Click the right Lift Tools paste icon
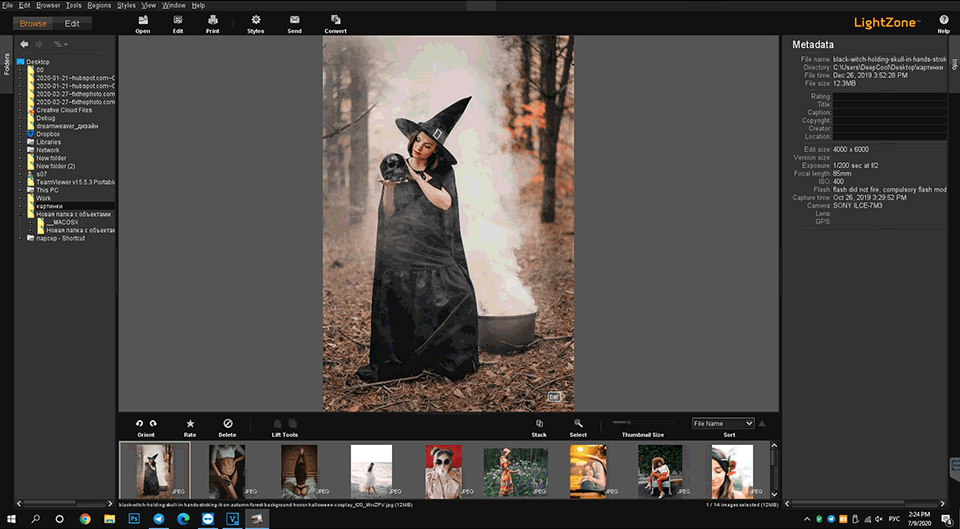The width and height of the screenshot is (960, 529). click(x=293, y=423)
